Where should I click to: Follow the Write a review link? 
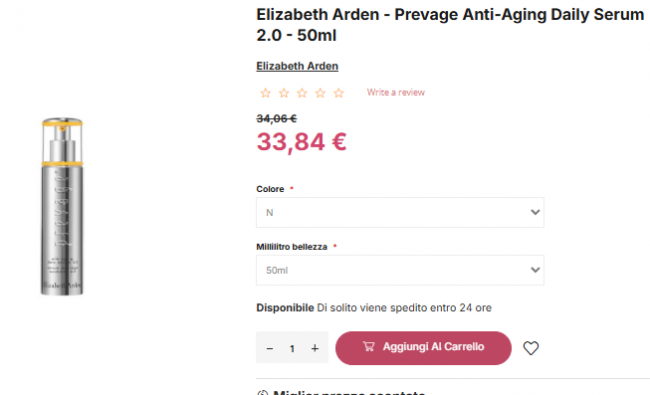[x=395, y=92]
